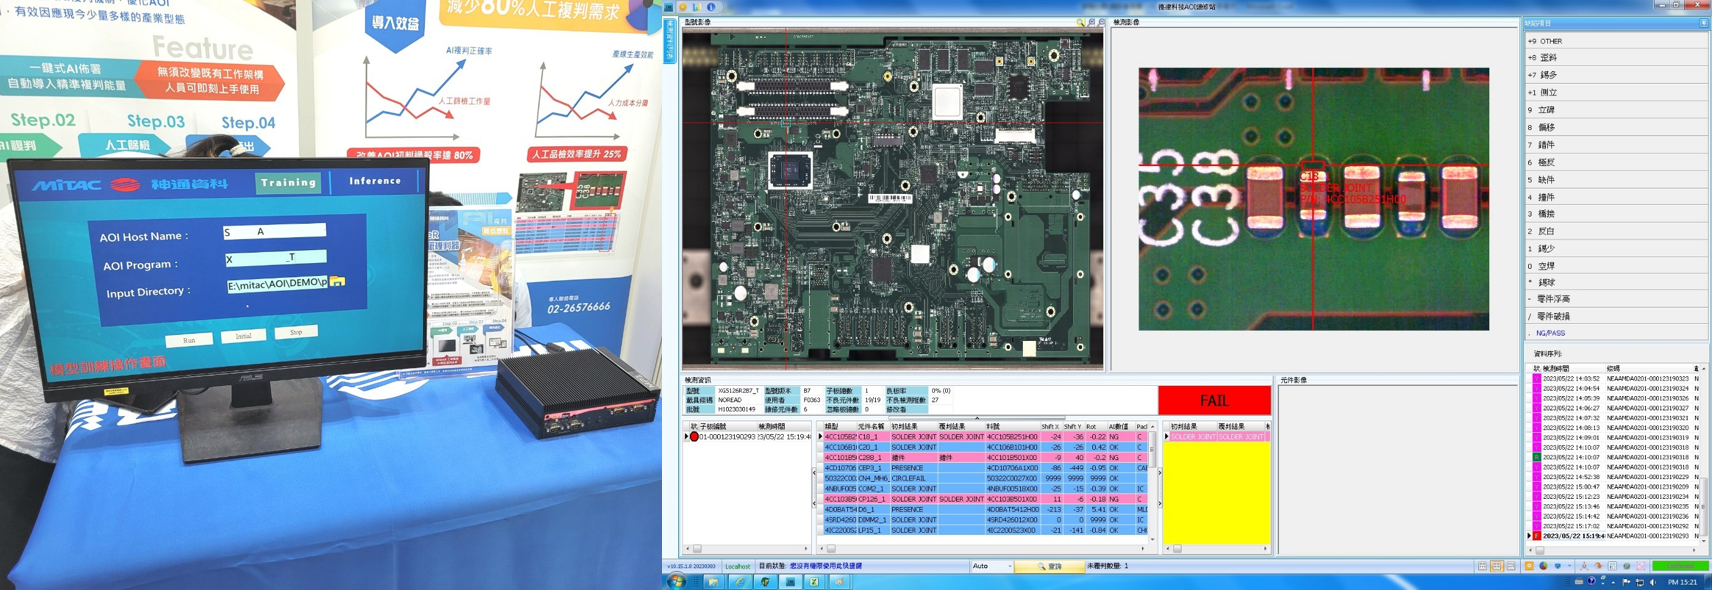Click the PM 15:21 clock in the system tray
Viewport: 1712px width, 590px height.
click(1682, 582)
